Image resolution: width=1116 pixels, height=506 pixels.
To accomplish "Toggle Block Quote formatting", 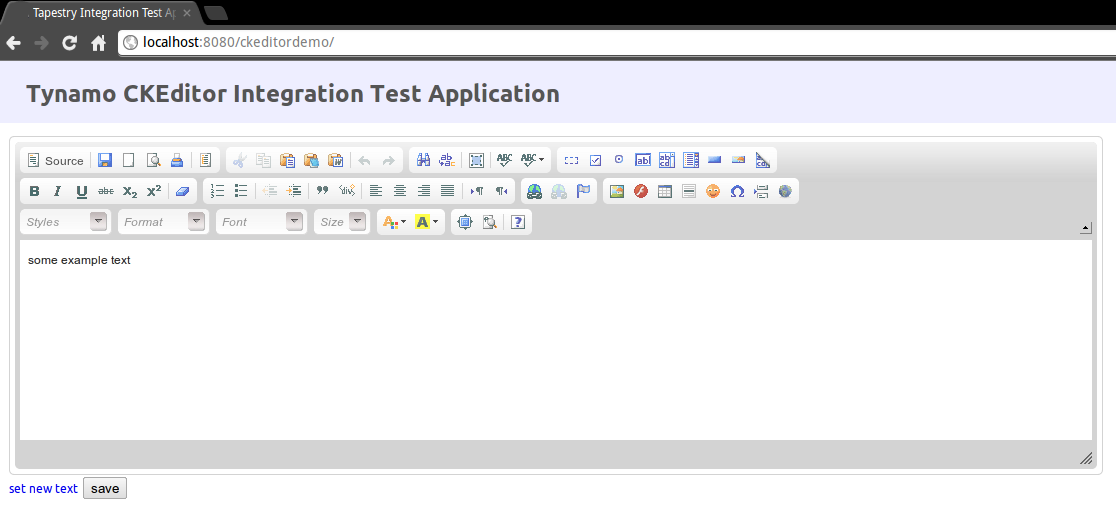I will pyautogui.click(x=322, y=191).
